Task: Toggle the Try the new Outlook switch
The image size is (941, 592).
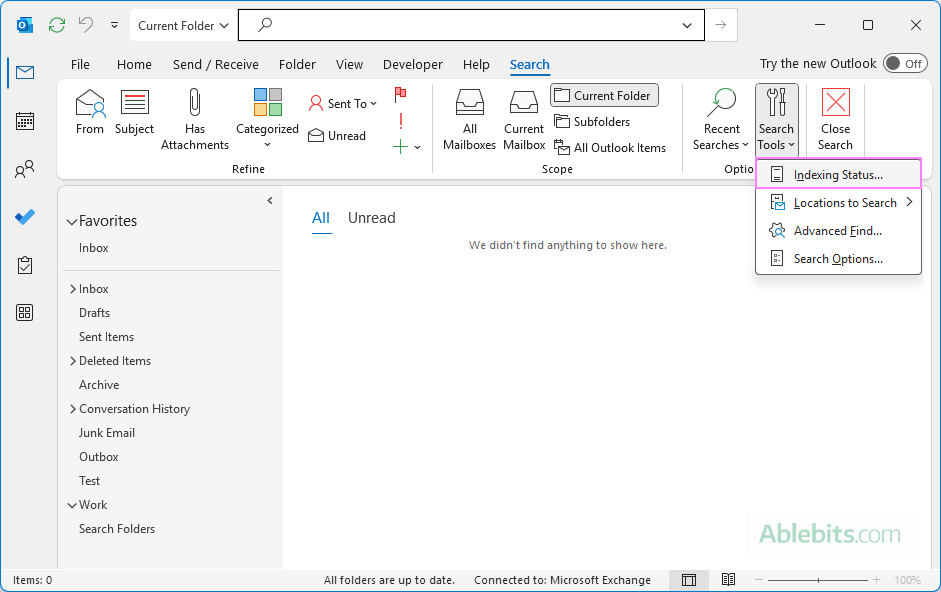Action: [905, 63]
